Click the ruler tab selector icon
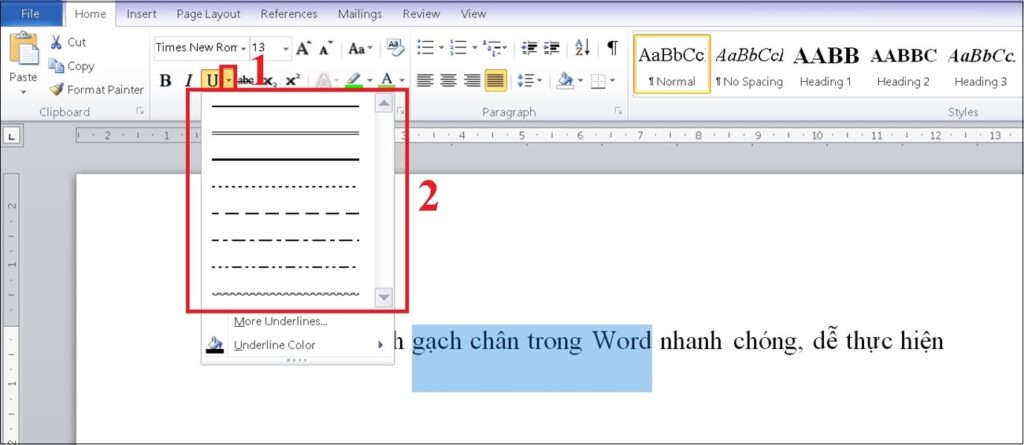The width and height of the screenshot is (1024, 445). pyautogui.click(x=13, y=137)
